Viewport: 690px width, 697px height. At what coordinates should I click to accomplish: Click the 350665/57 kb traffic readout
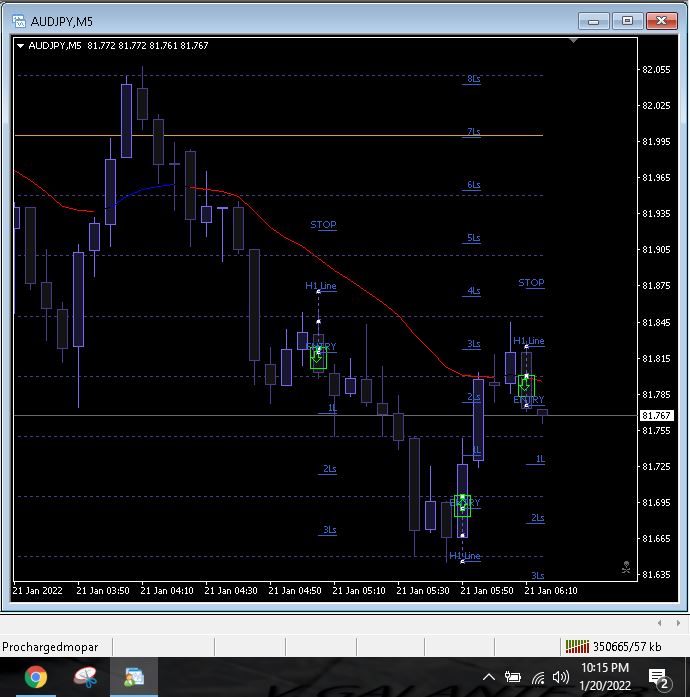point(627,647)
